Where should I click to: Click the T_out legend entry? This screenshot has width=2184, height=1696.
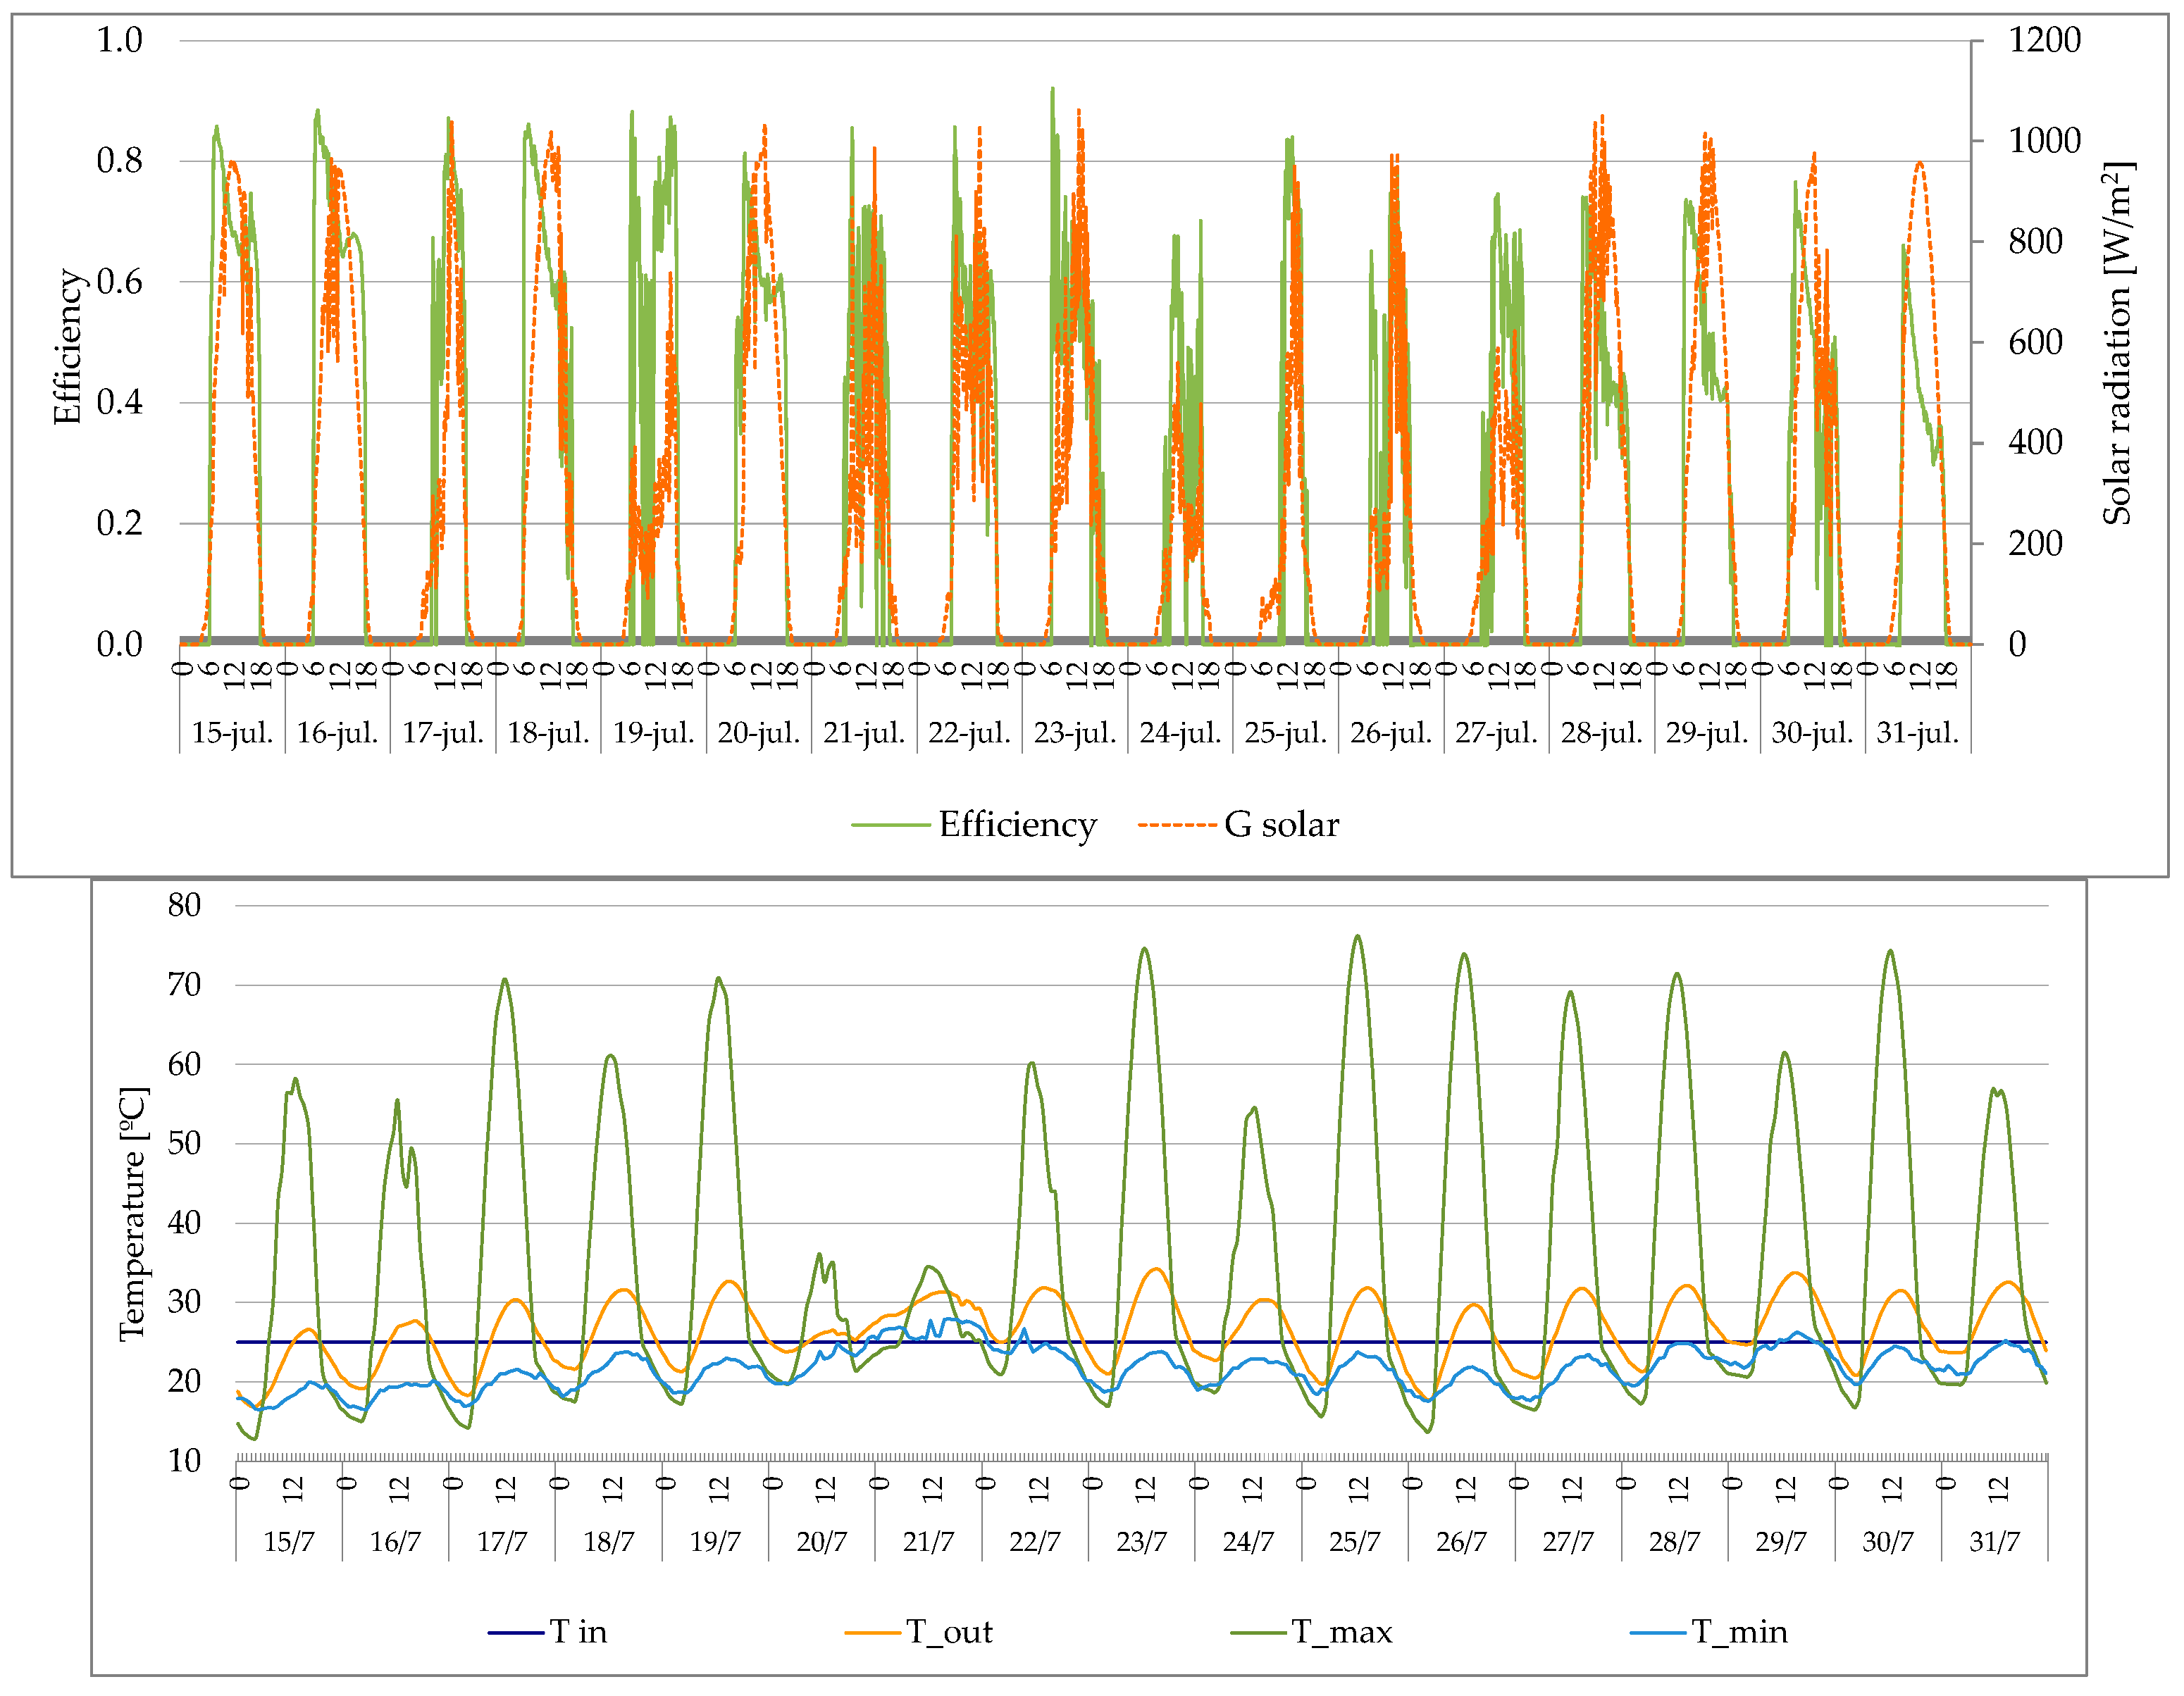coord(948,1631)
